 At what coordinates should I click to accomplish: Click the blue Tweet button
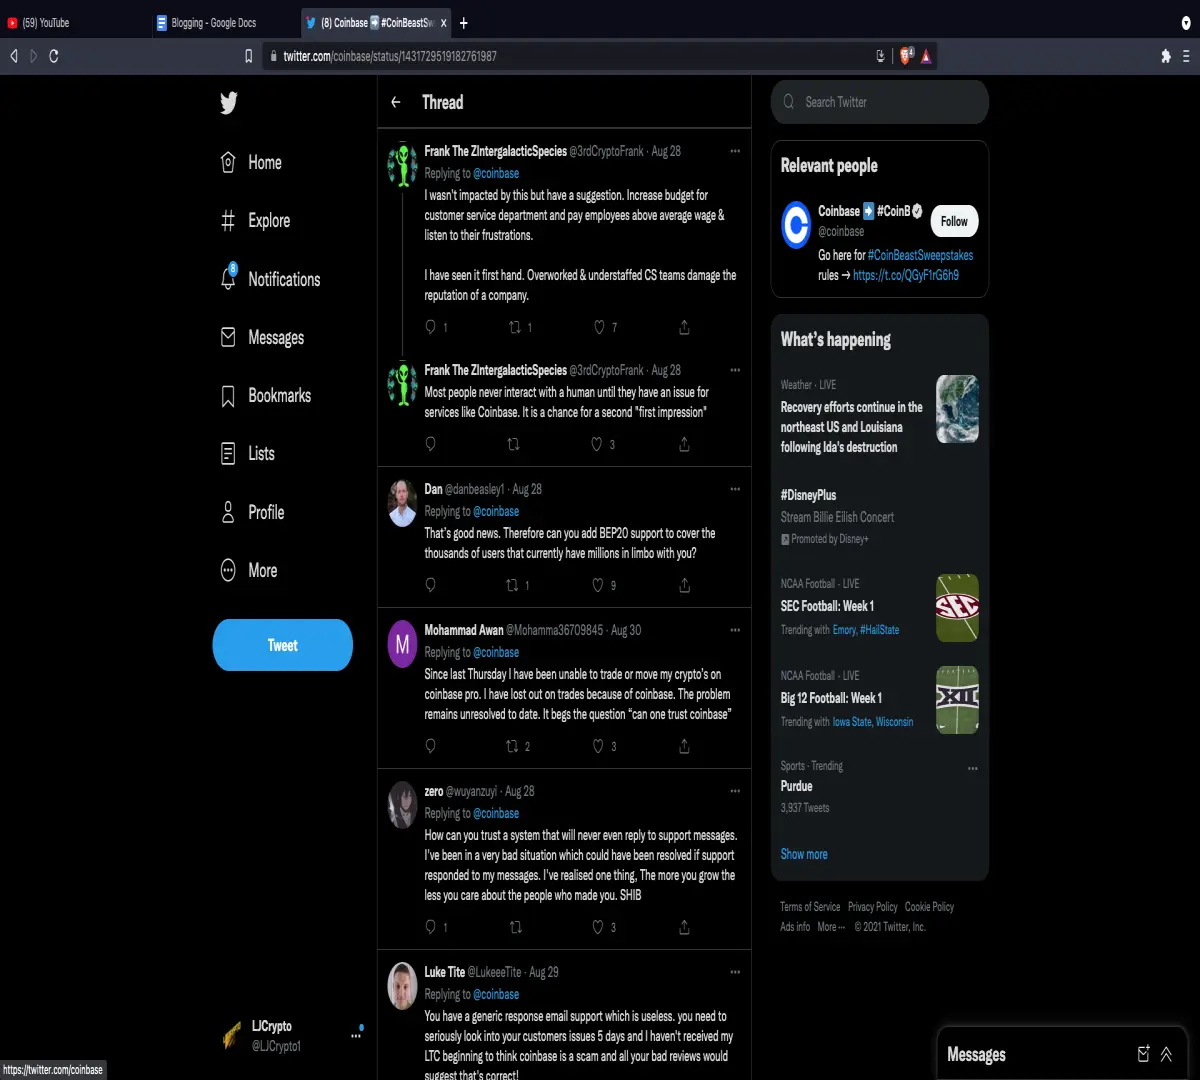[283, 645]
